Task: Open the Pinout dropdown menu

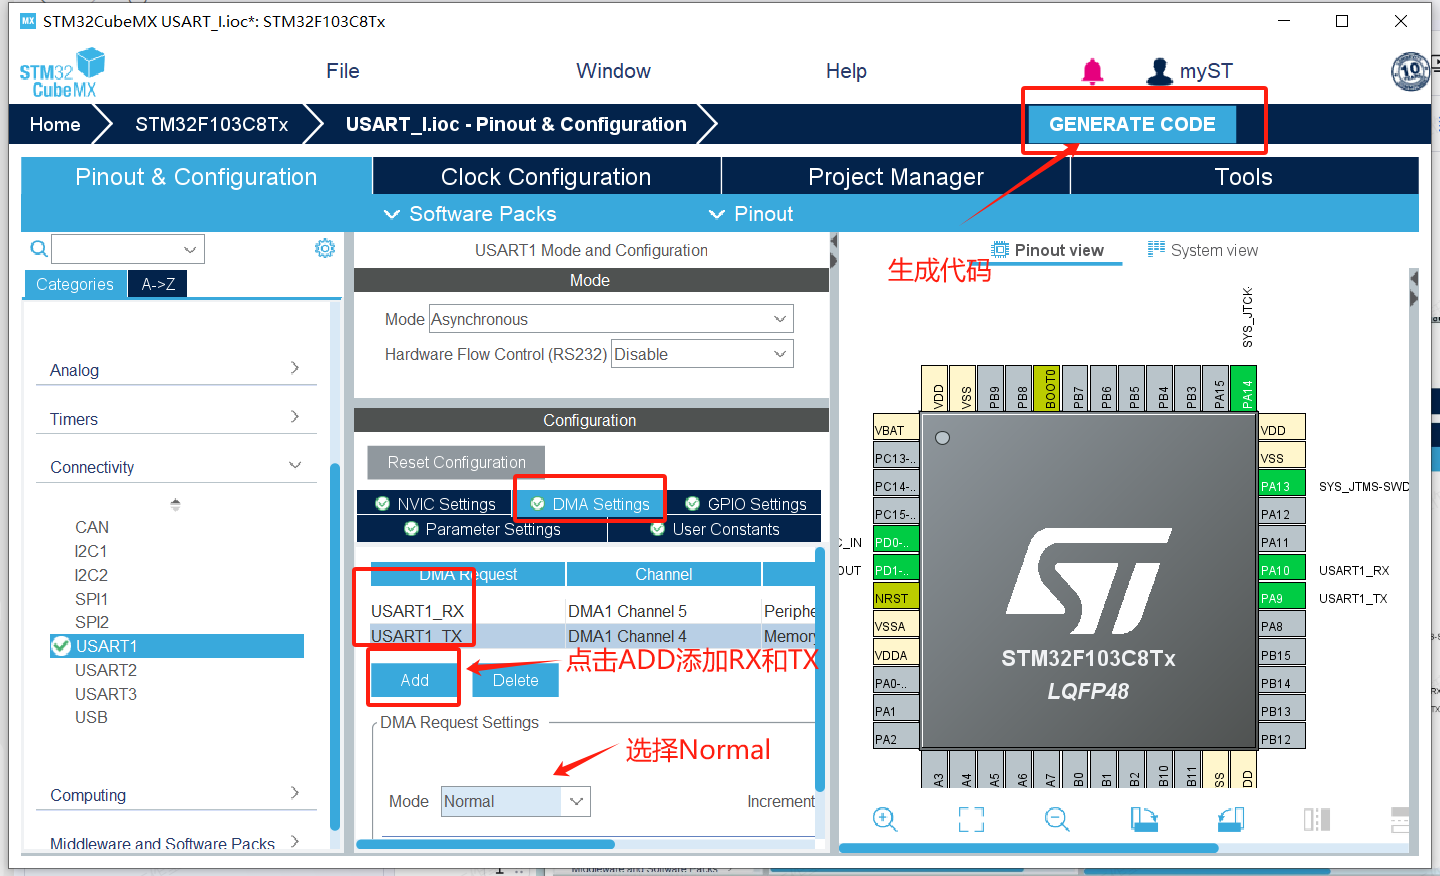Action: point(751,214)
